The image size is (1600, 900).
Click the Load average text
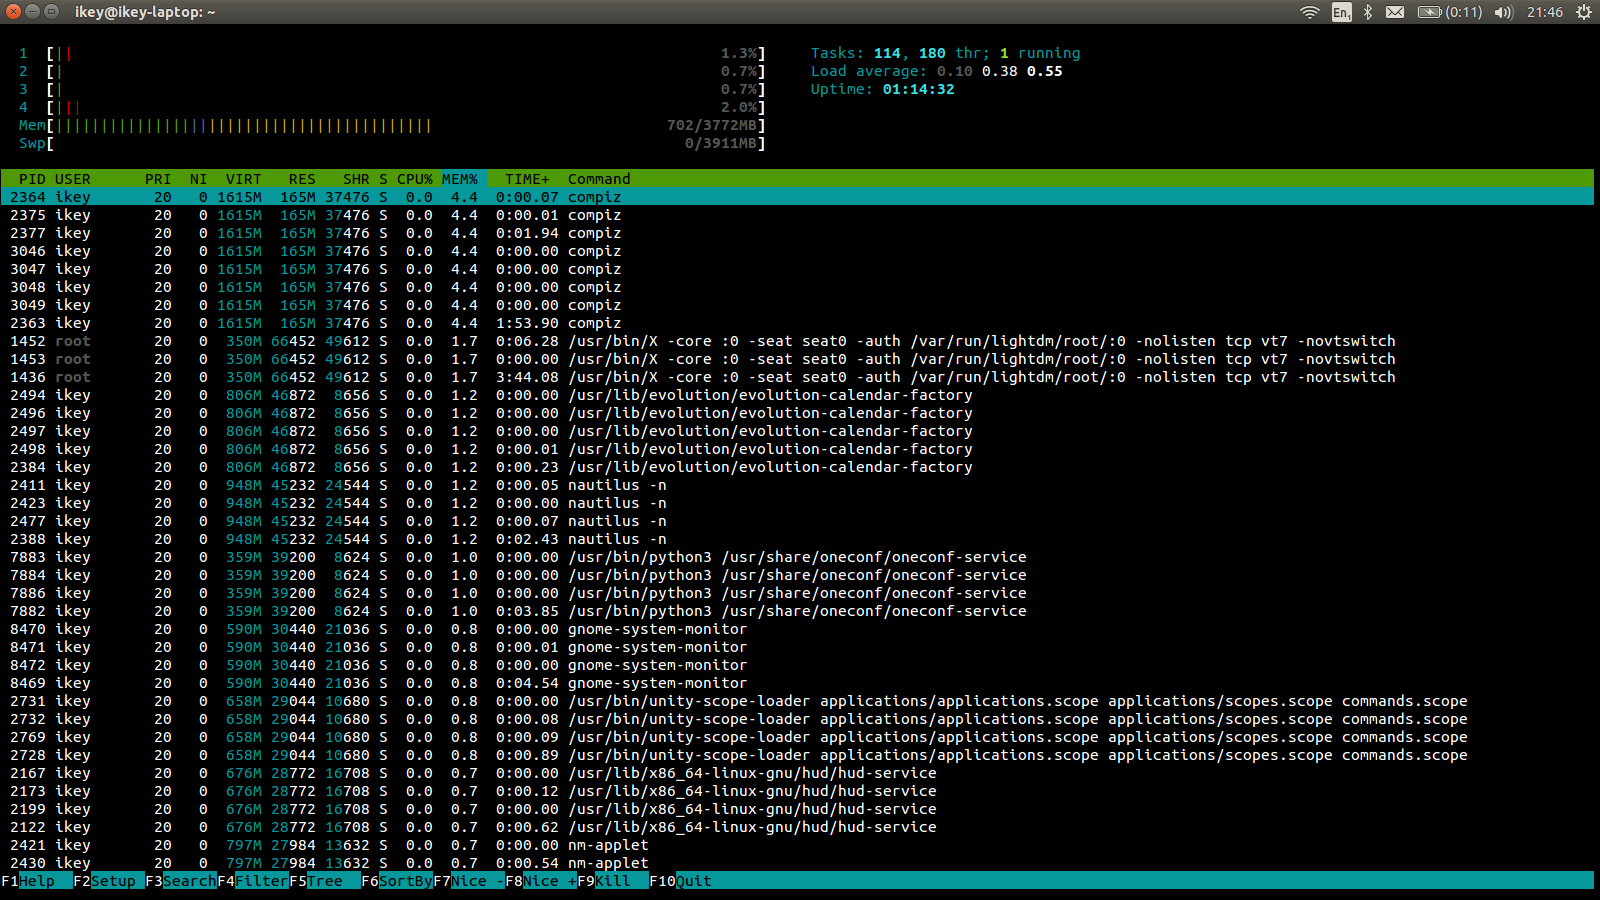point(937,71)
